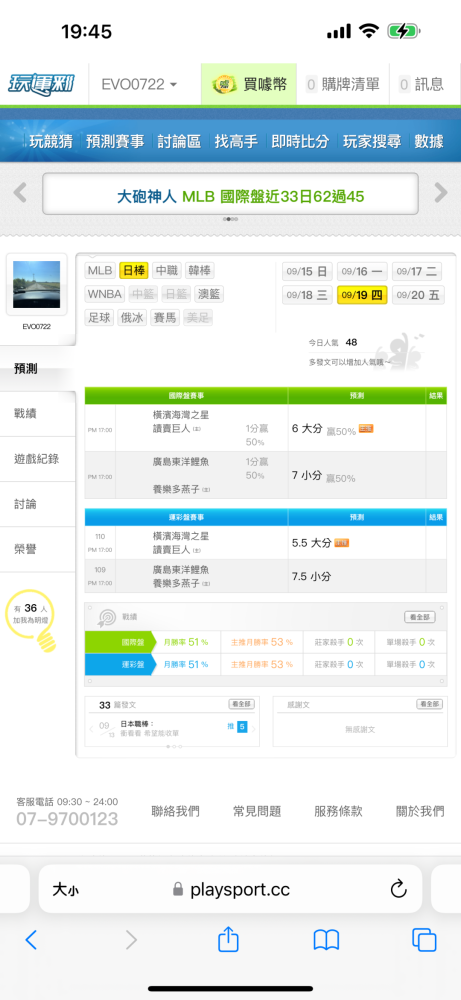
Task: Tap the Safari back arrow
Action: [31, 940]
